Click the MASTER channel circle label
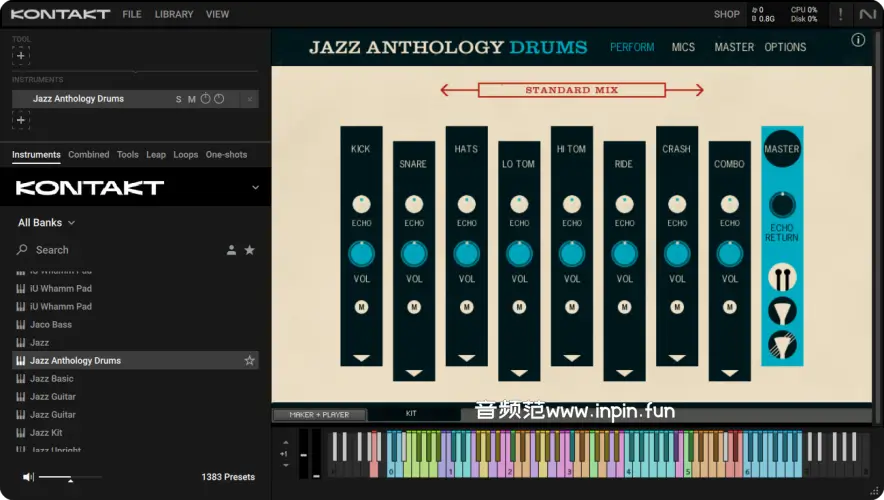The width and height of the screenshot is (884, 500). [x=781, y=149]
